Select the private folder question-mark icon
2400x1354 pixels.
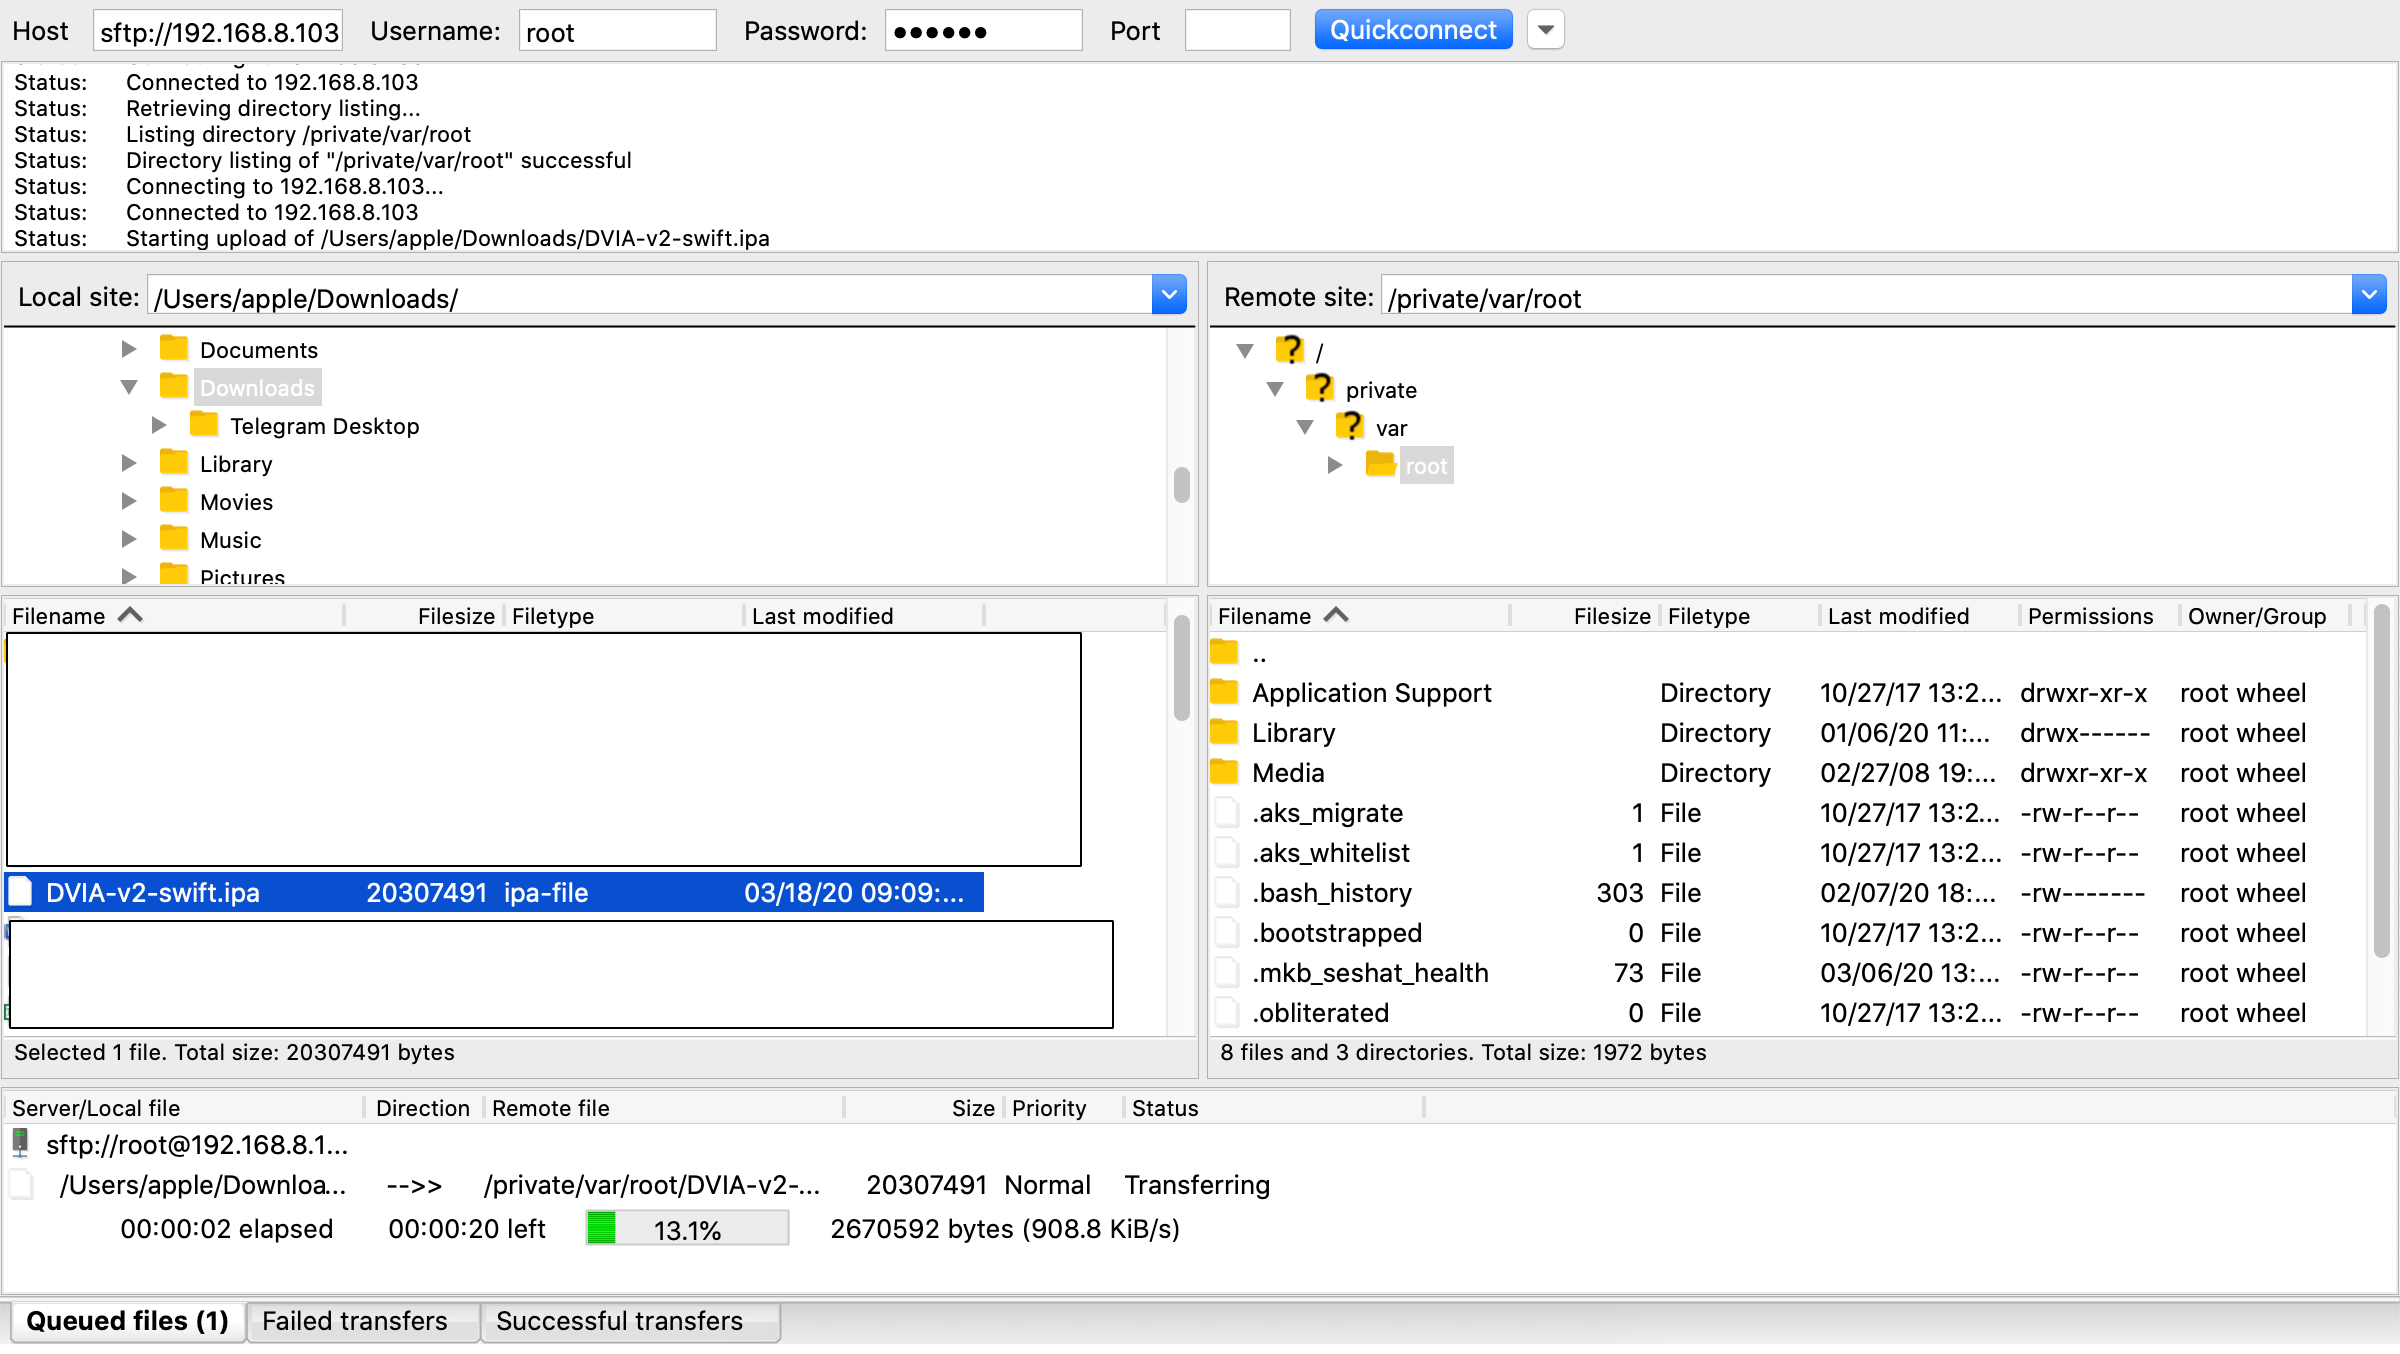point(1320,388)
